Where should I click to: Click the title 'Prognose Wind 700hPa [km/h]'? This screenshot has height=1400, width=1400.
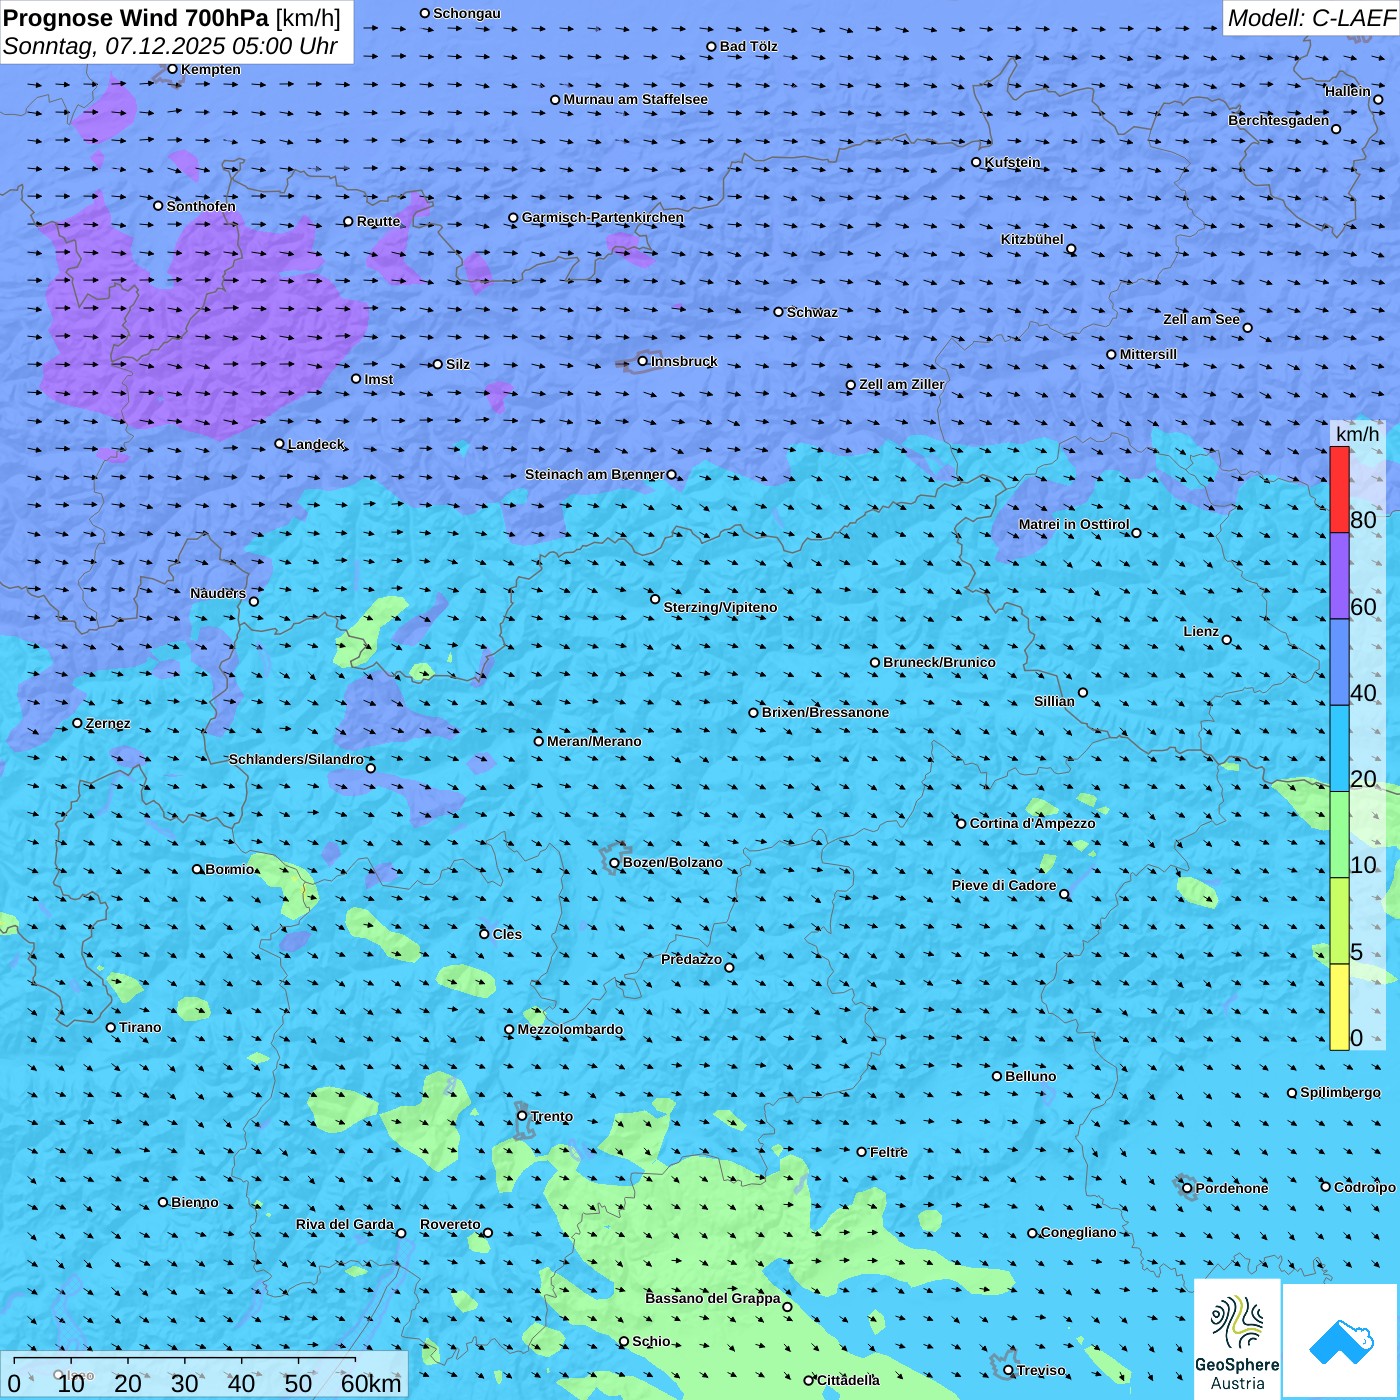coord(172,18)
